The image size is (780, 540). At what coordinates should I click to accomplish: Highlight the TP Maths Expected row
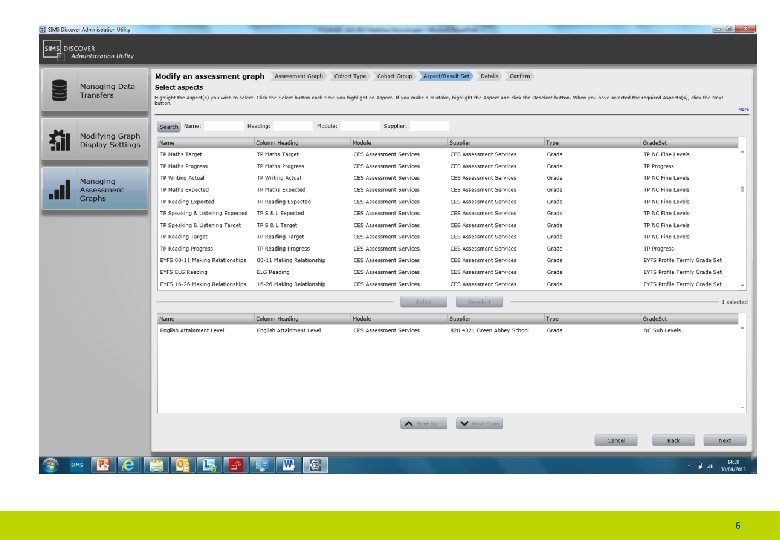(x=448, y=190)
